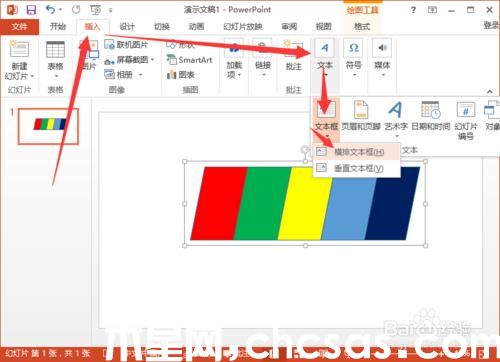
Task: Open Media (媒体) group
Action: pos(382,58)
